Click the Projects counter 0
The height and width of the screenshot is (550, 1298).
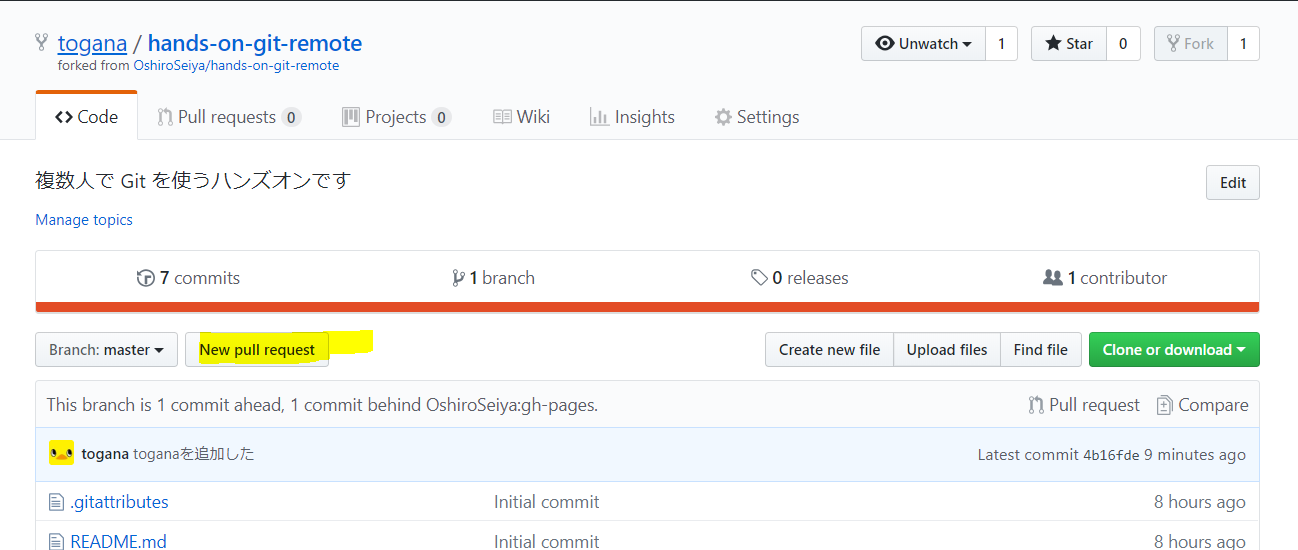tap(441, 117)
